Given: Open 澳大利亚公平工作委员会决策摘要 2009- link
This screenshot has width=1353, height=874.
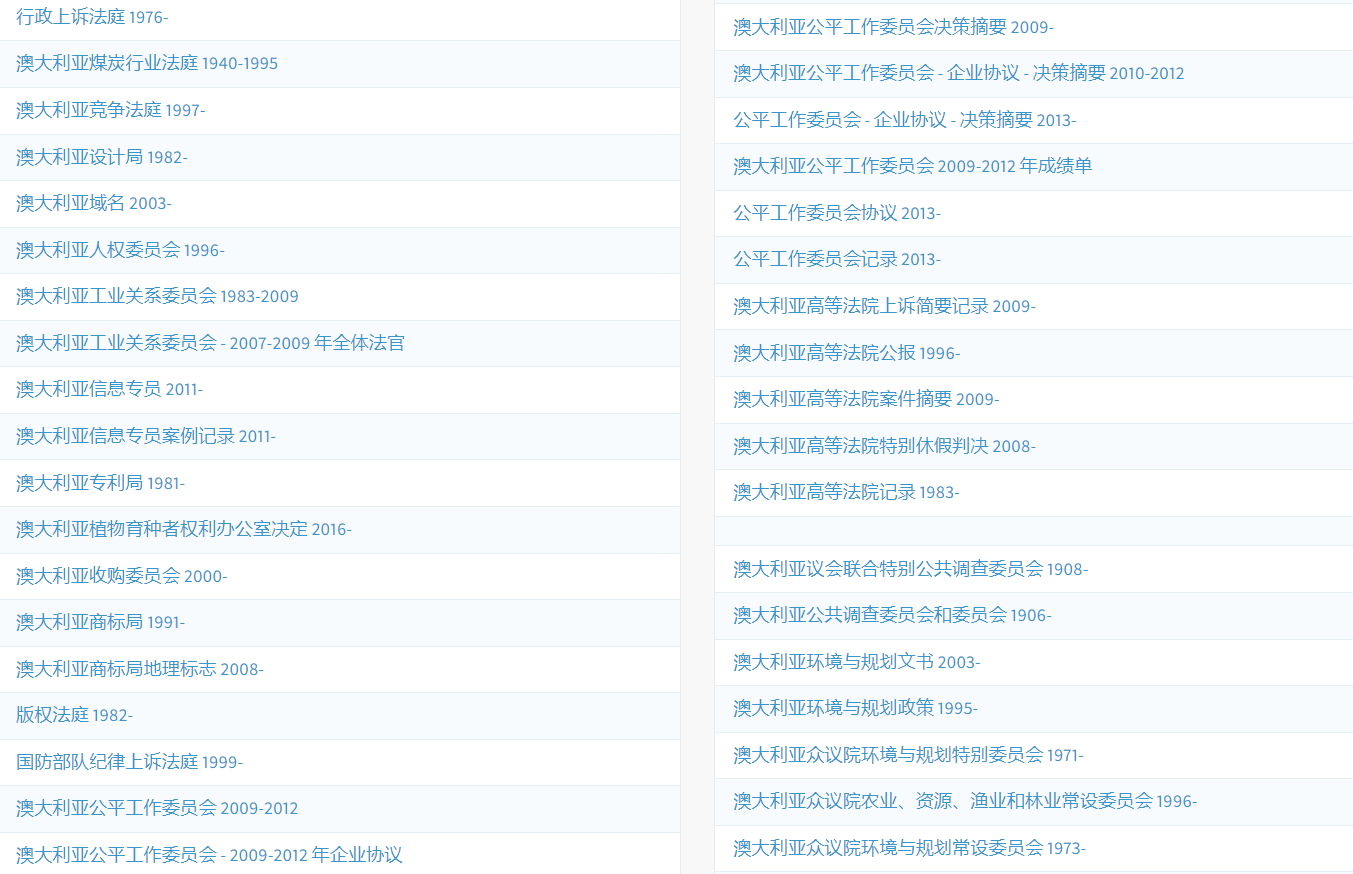Looking at the screenshot, I should tap(893, 27).
